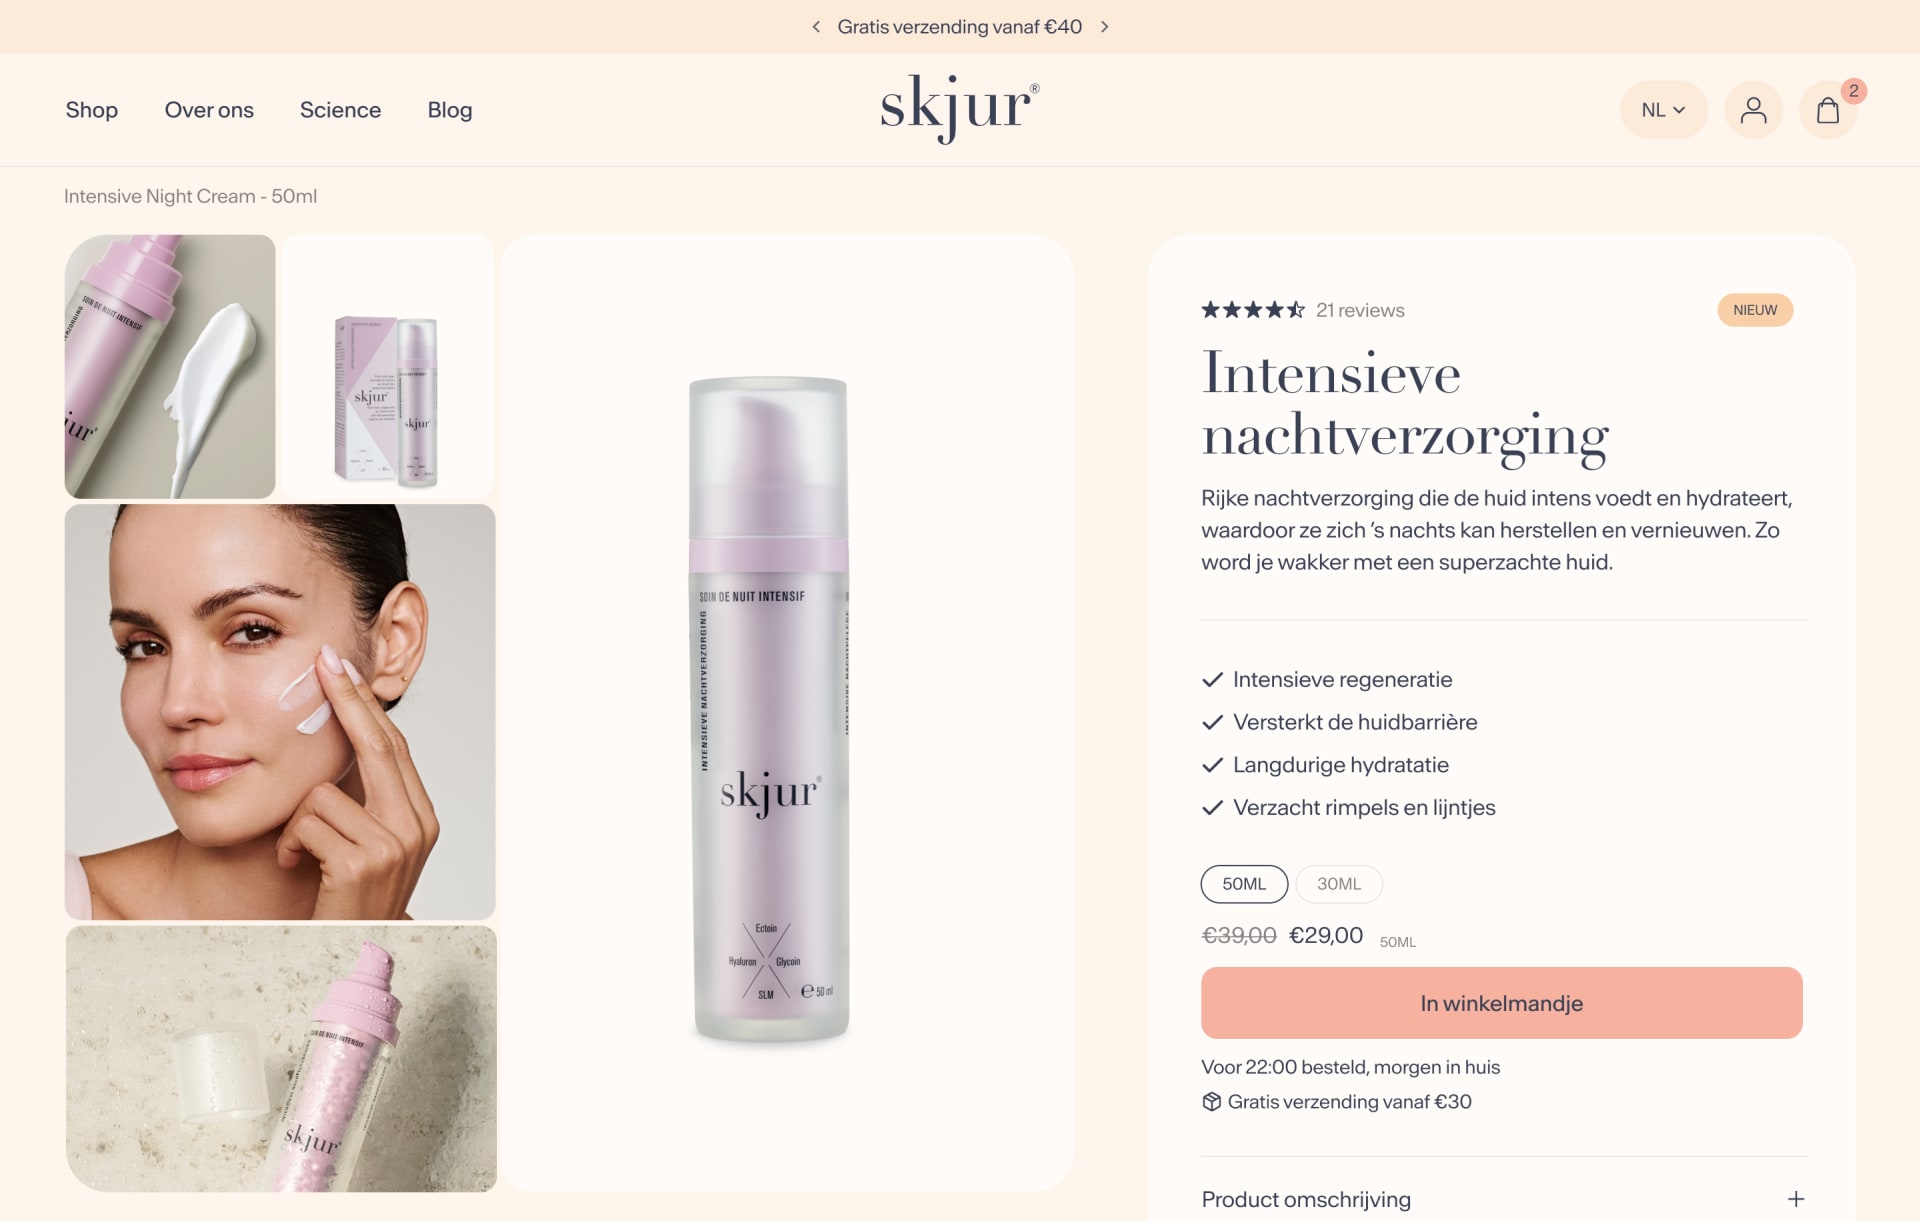View the woman applying cream photo

(x=280, y=712)
